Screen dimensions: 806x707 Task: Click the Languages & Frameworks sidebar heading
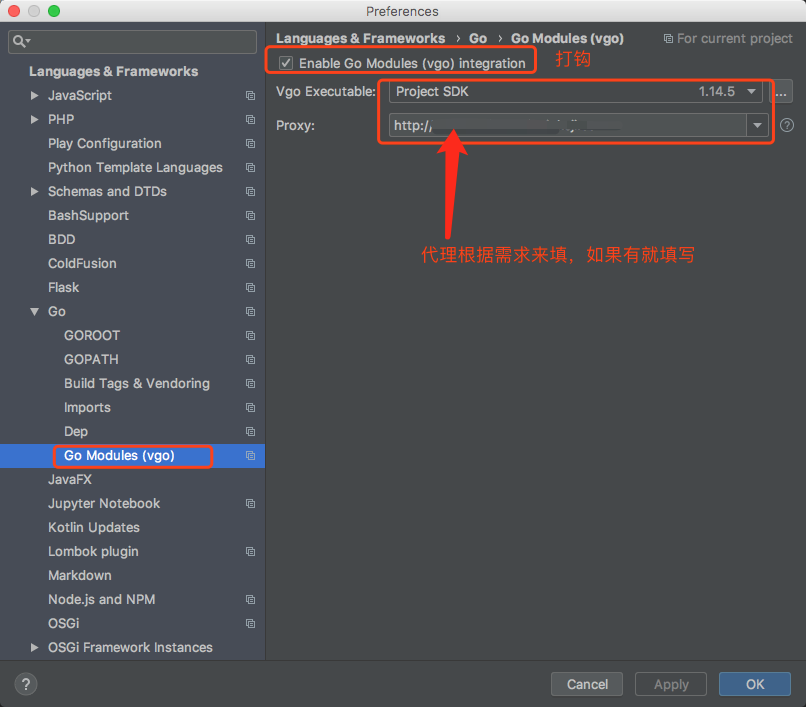(114, 71)
